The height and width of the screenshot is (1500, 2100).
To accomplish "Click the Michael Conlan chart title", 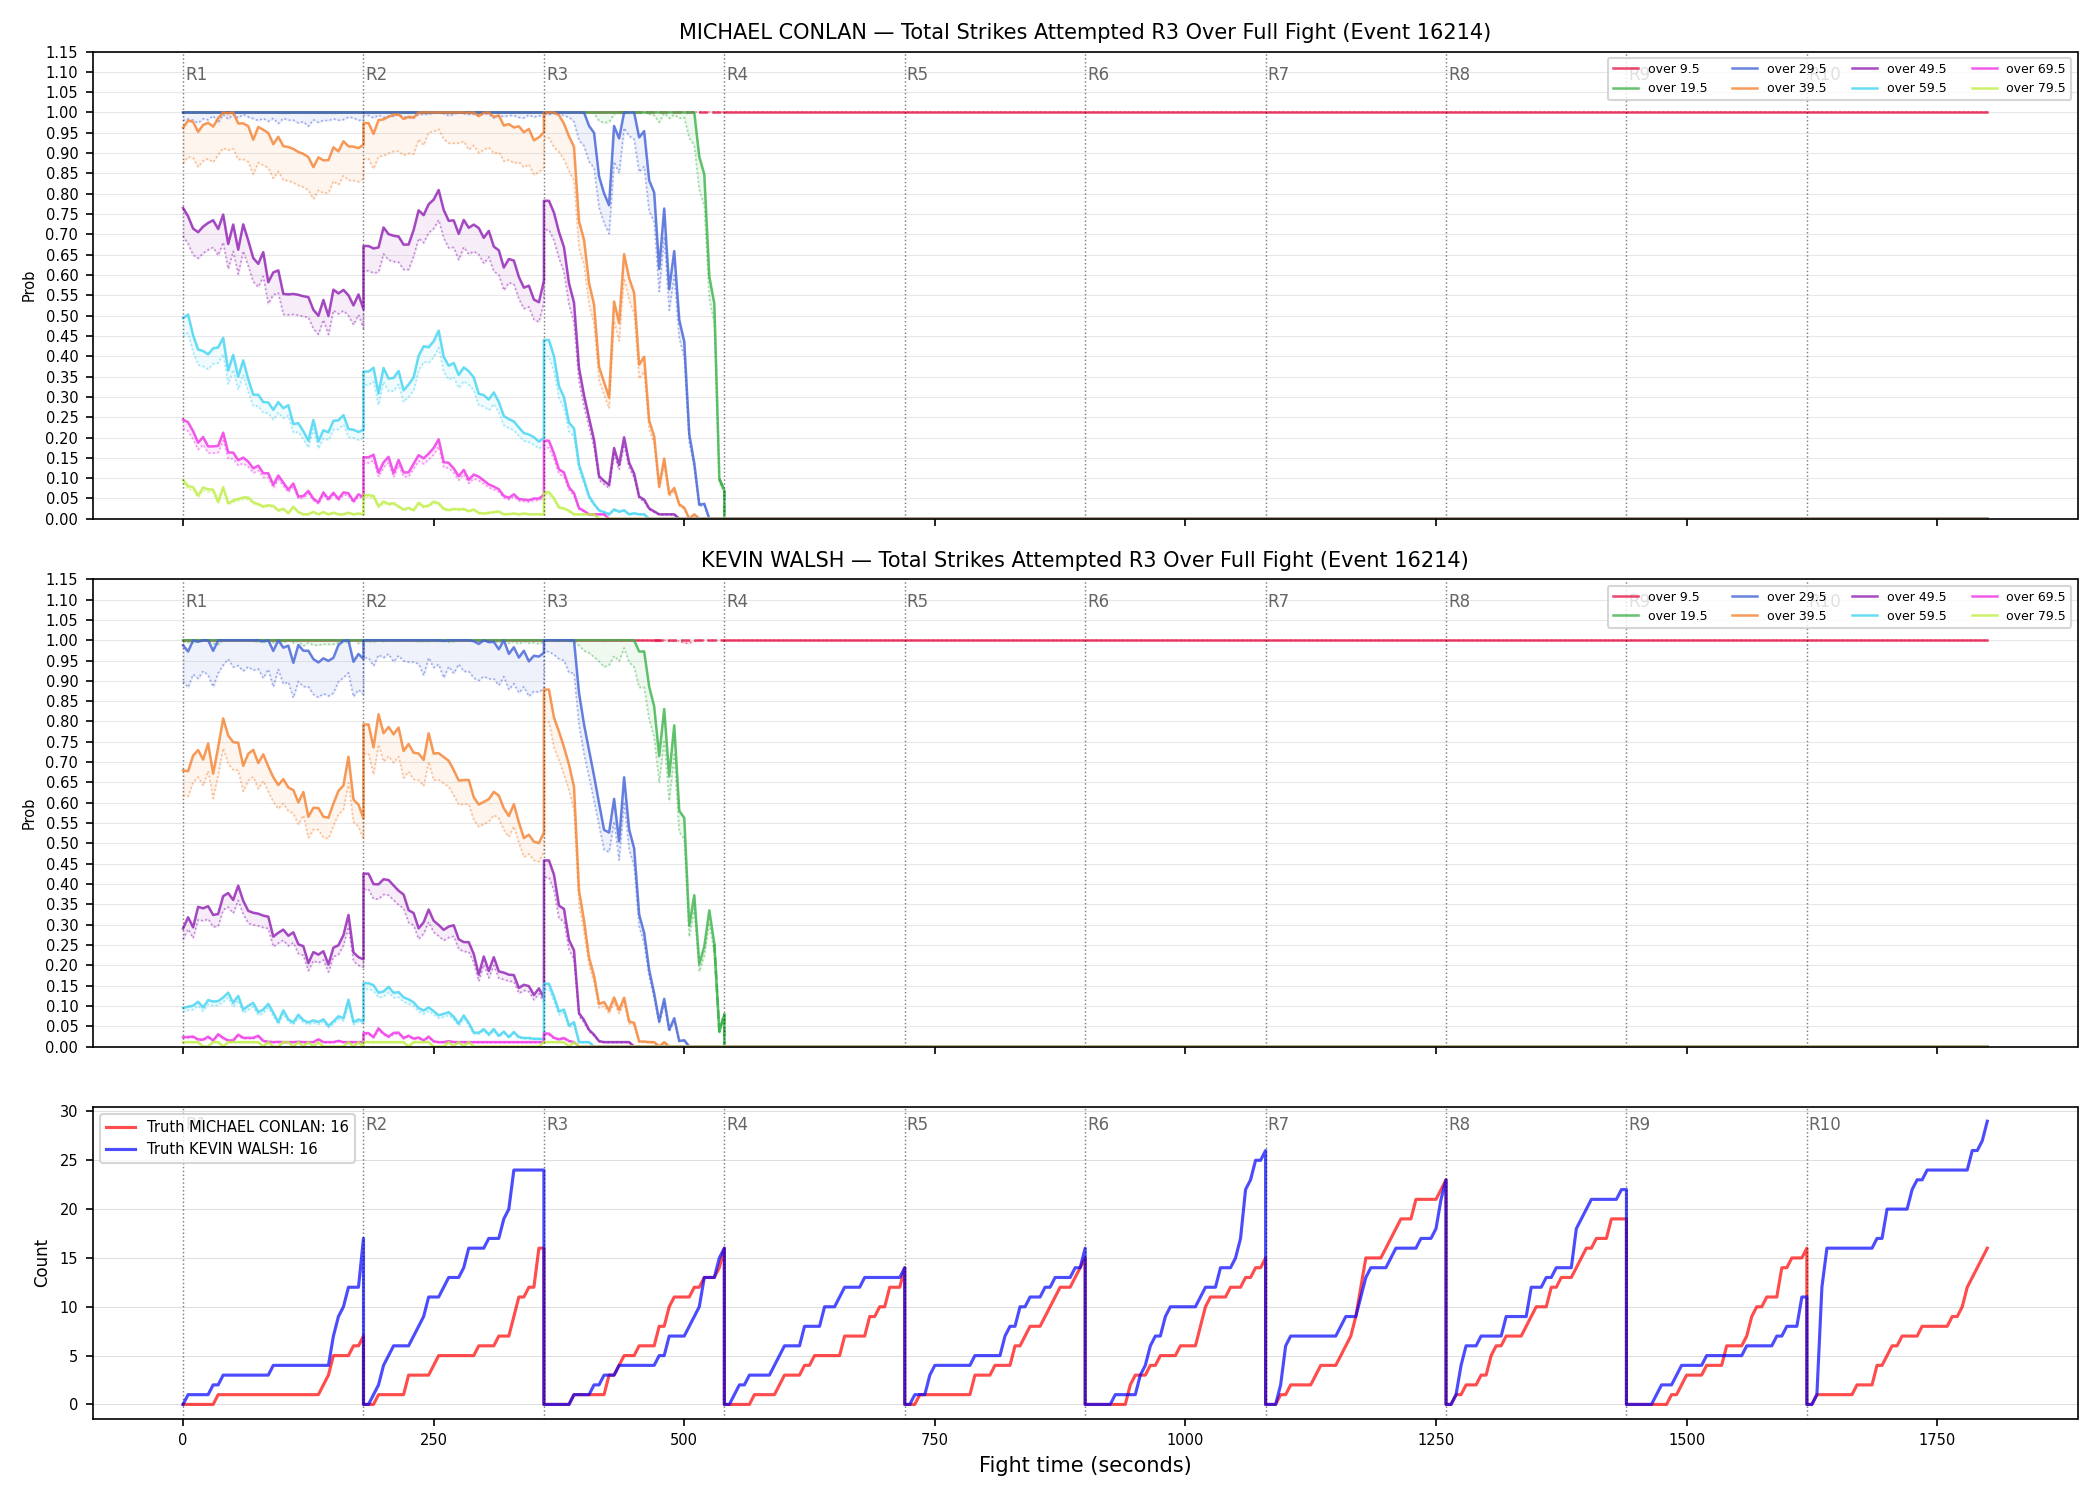I will [1085, 32].
